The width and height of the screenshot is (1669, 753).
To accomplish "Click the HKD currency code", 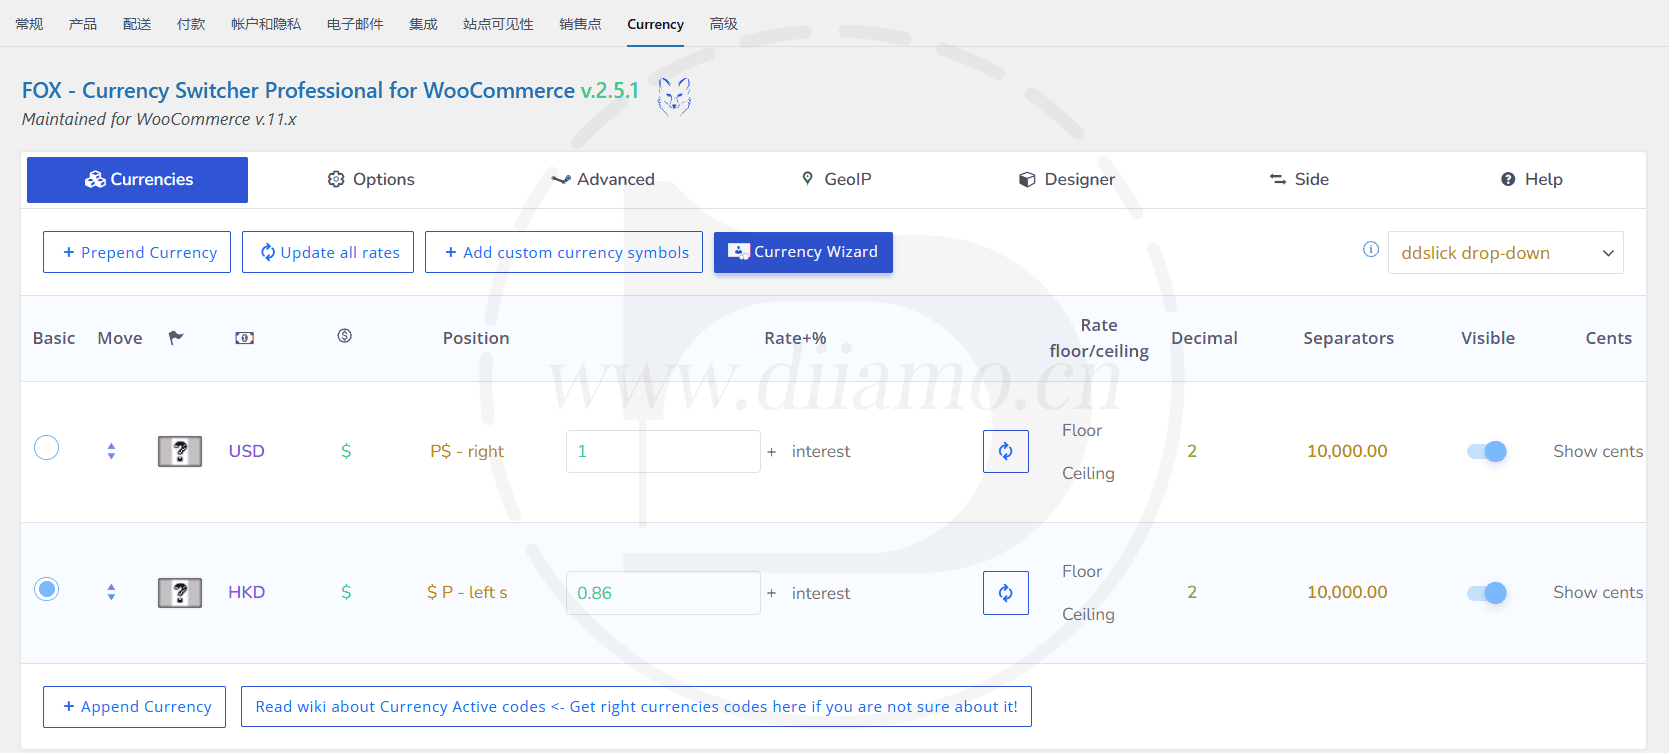I will pos(246,592).
